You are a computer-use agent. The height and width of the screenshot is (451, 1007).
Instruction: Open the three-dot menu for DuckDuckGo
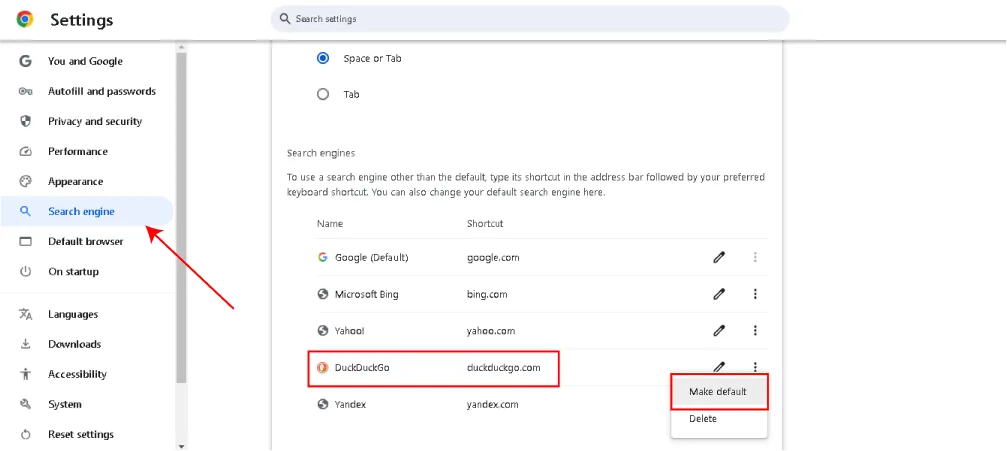(x=755, y=367)
